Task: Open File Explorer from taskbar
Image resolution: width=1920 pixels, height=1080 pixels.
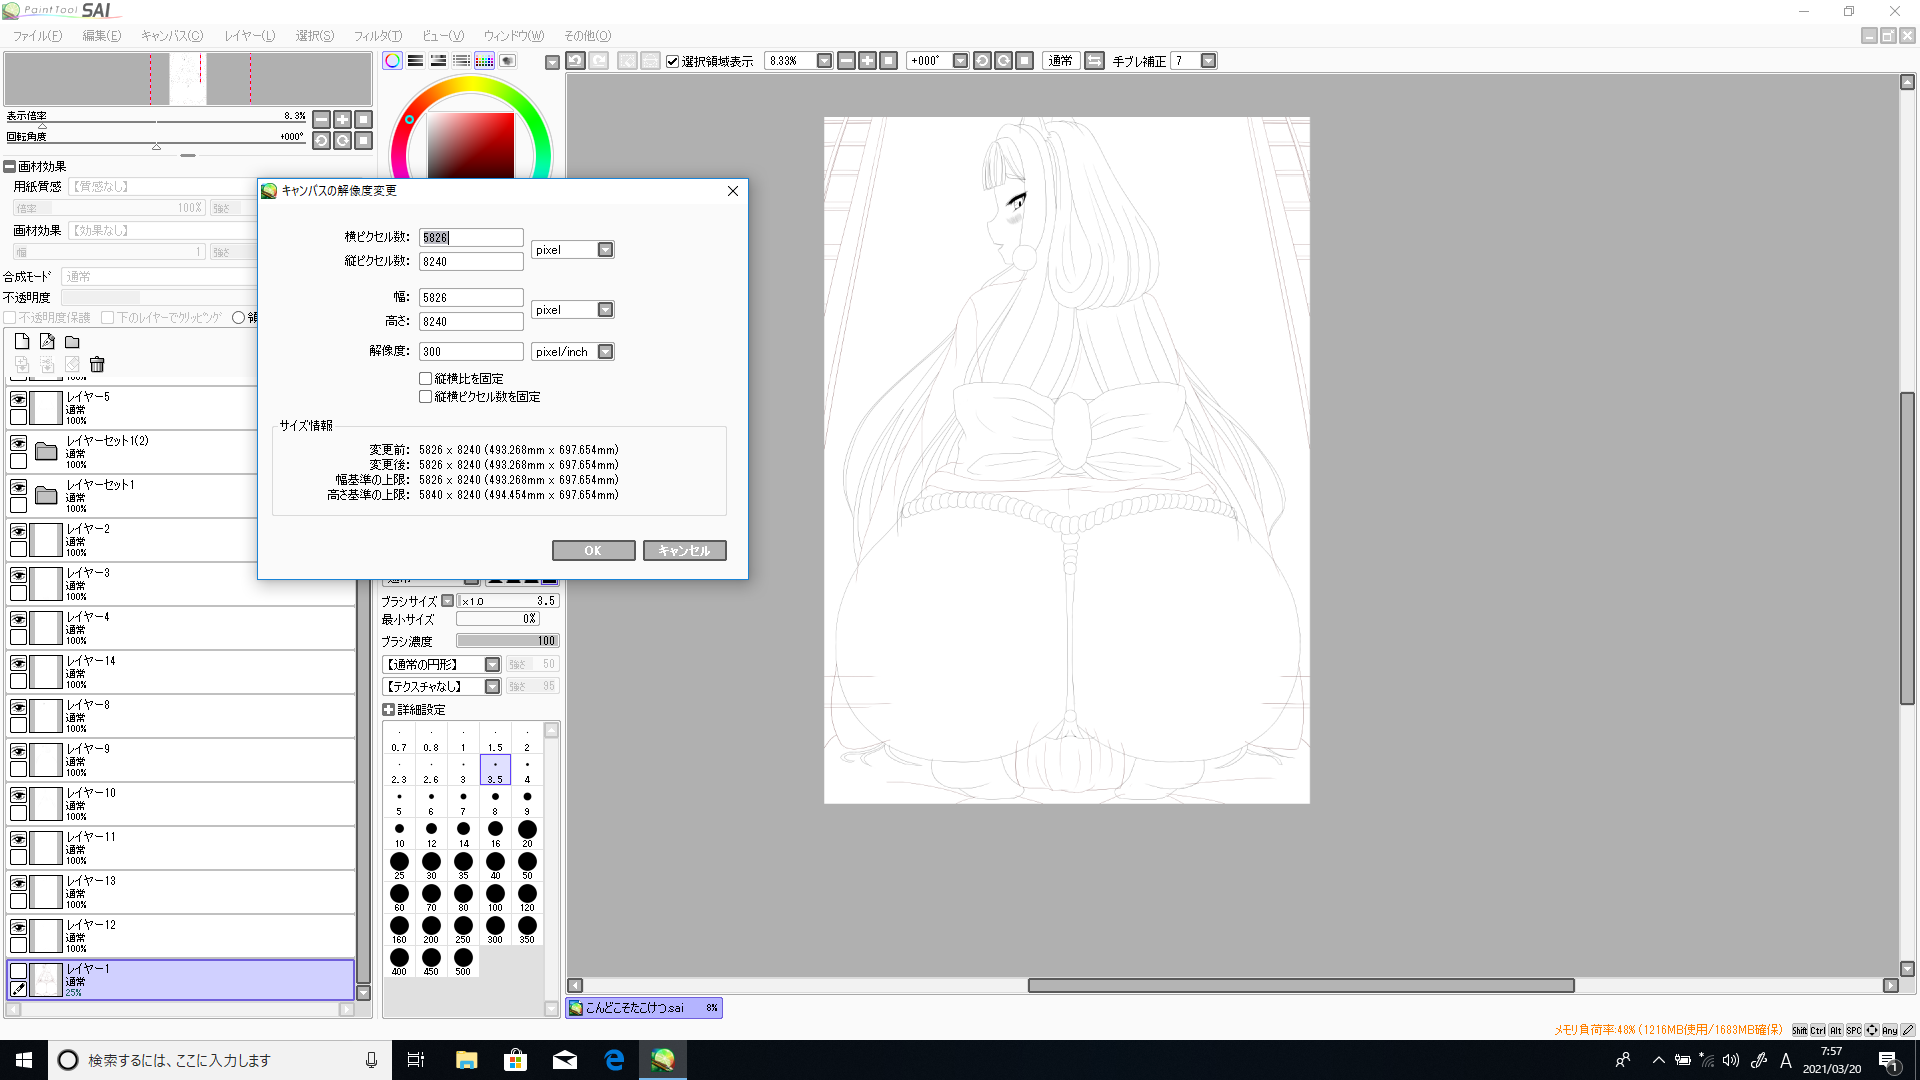Action: [x=466, y=1060]
